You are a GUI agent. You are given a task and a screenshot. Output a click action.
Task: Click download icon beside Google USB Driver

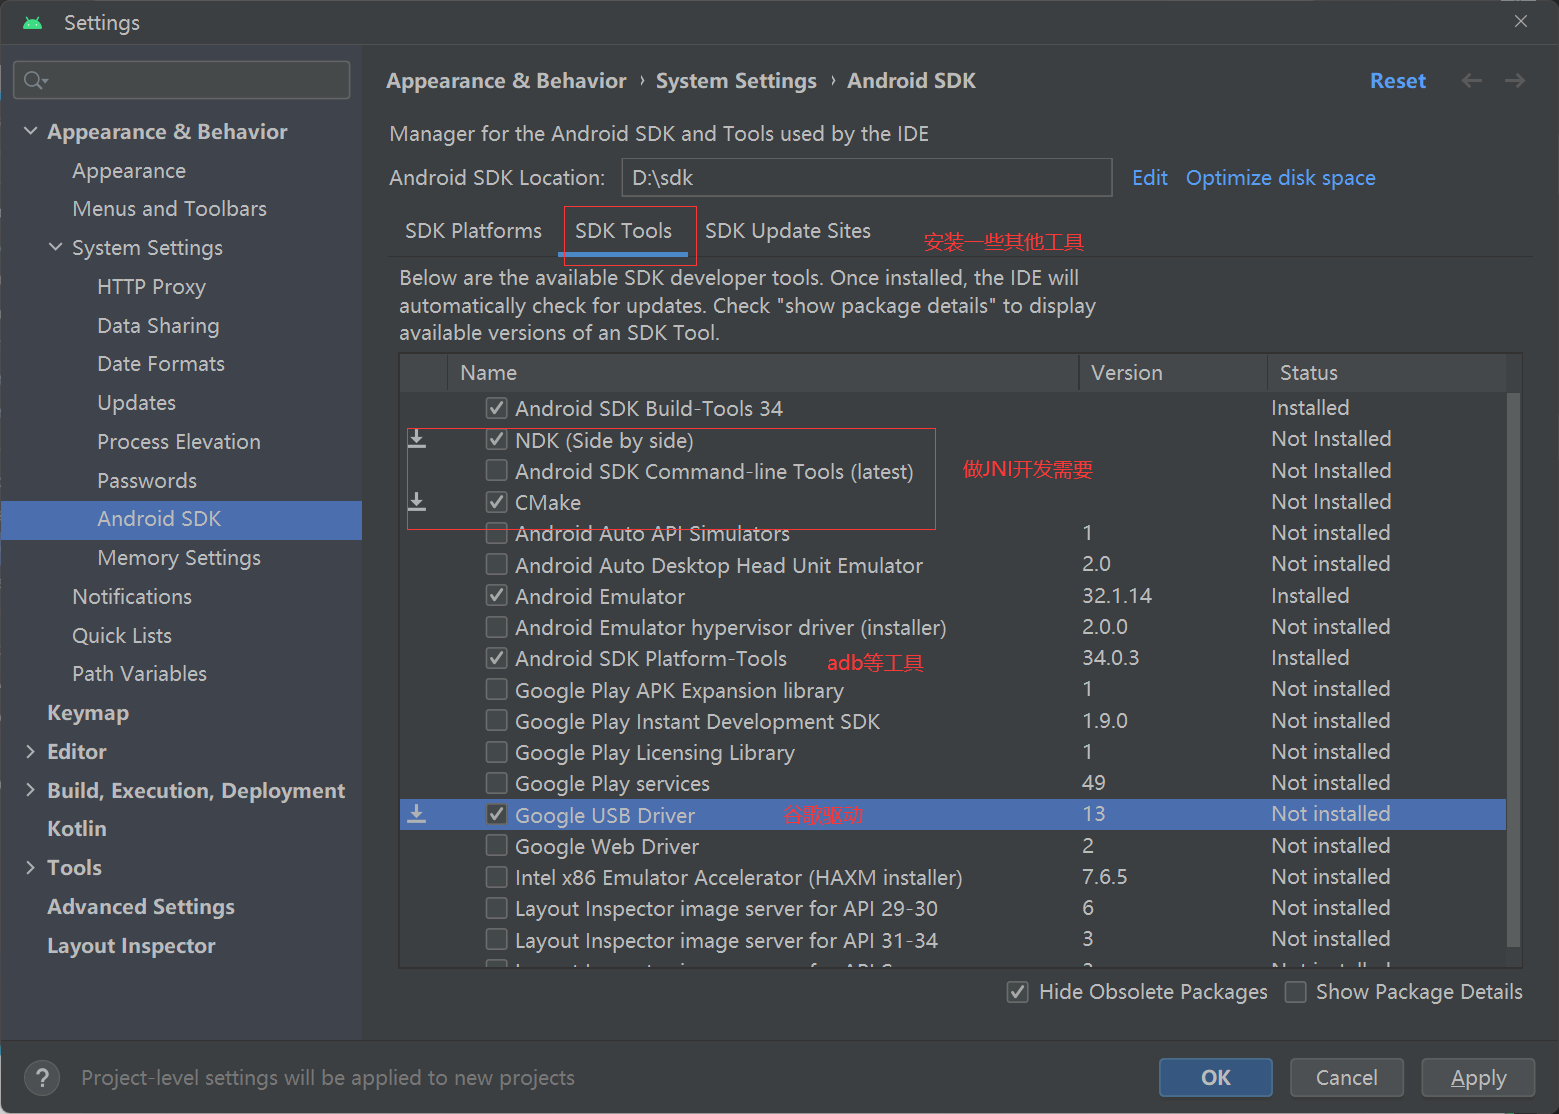(x=417, y=815)
